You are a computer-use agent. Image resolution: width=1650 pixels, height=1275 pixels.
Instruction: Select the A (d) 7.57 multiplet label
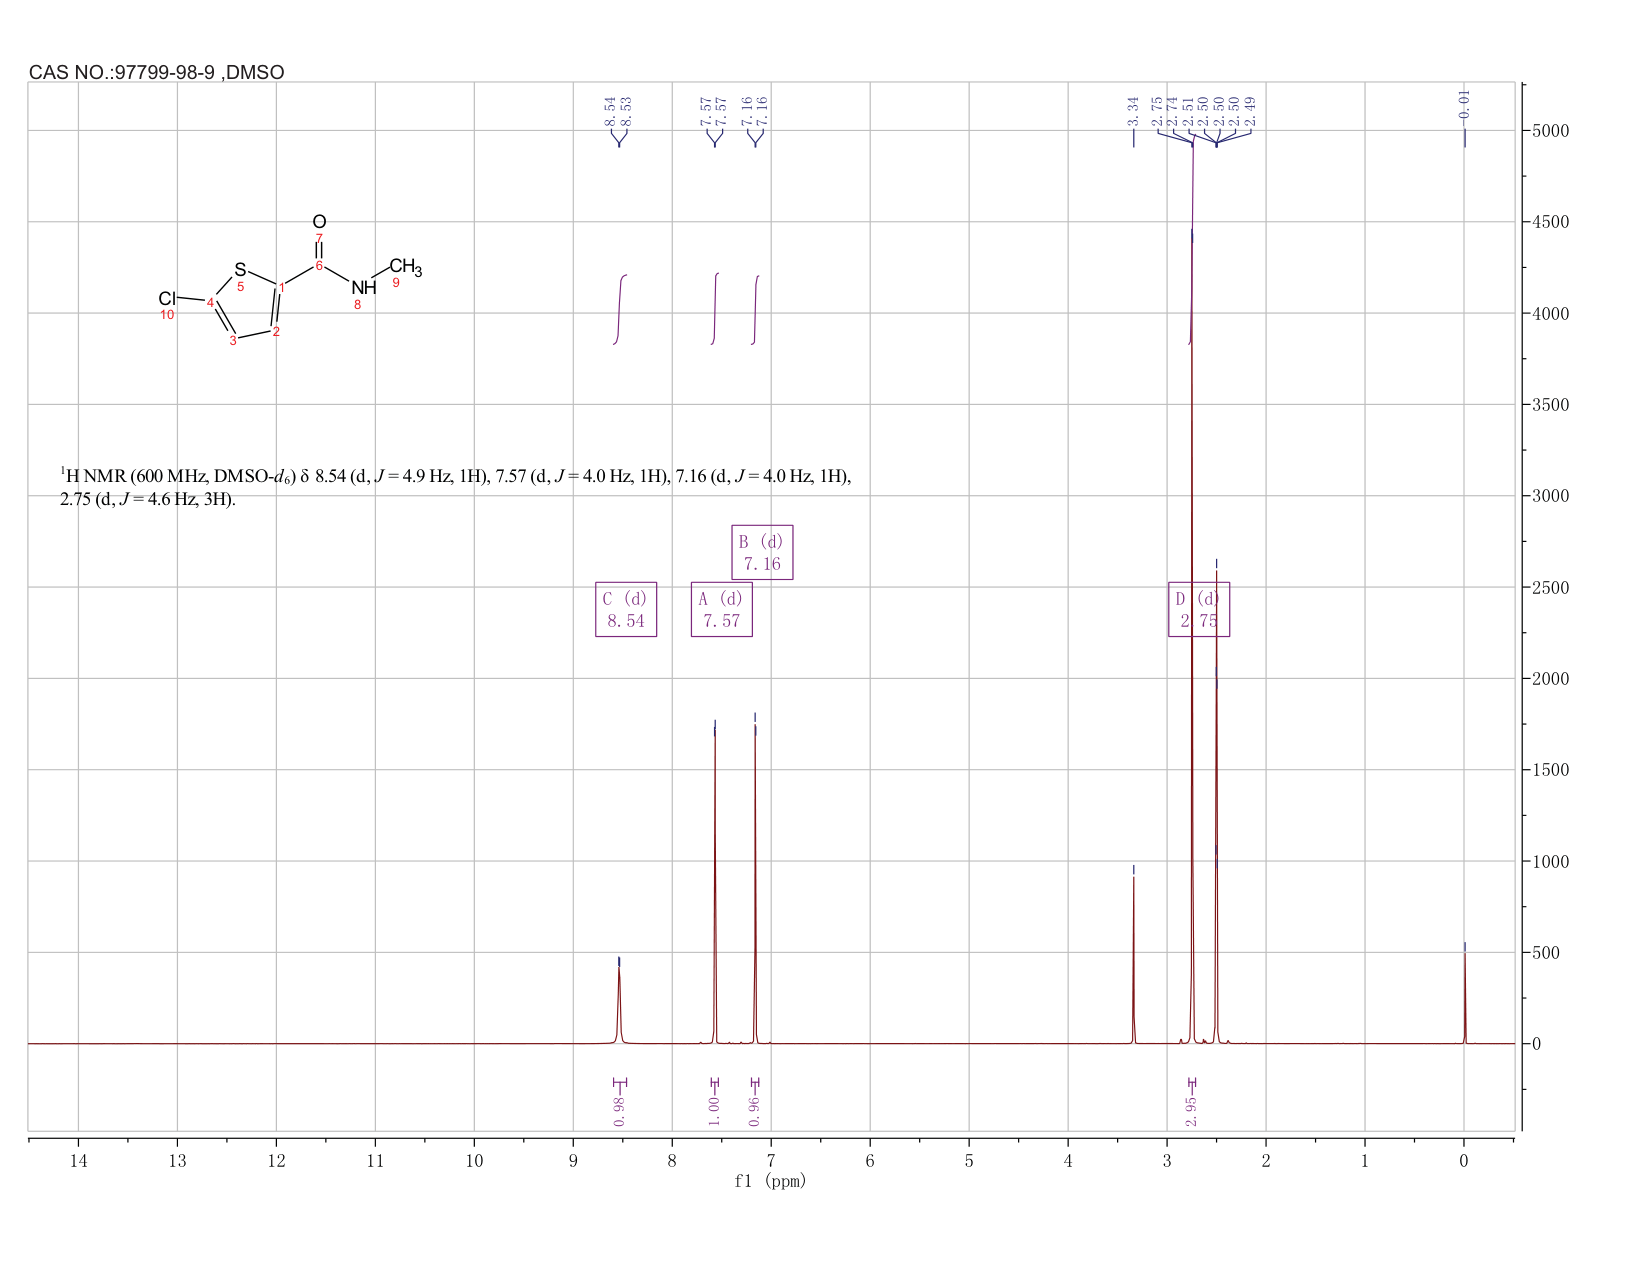[x=721, y=609]
